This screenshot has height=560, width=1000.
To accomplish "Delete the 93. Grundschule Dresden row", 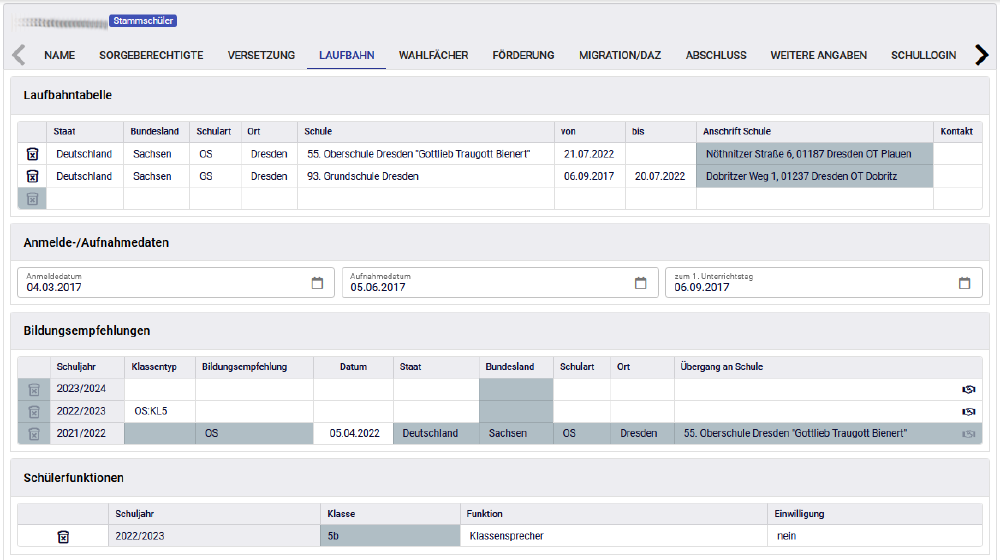I will click(x=32, y=177).
